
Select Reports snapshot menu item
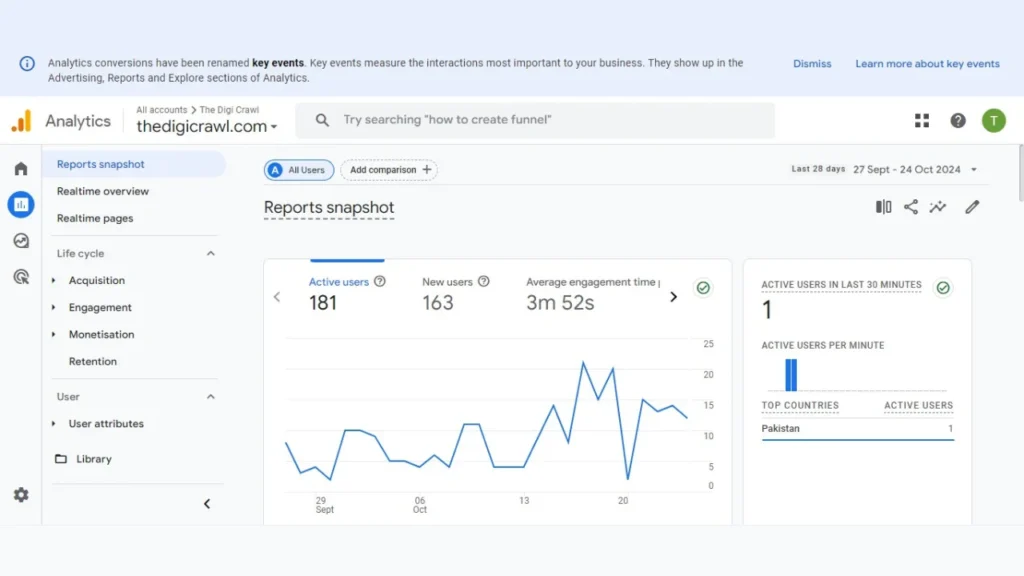(x=134, y=164)
